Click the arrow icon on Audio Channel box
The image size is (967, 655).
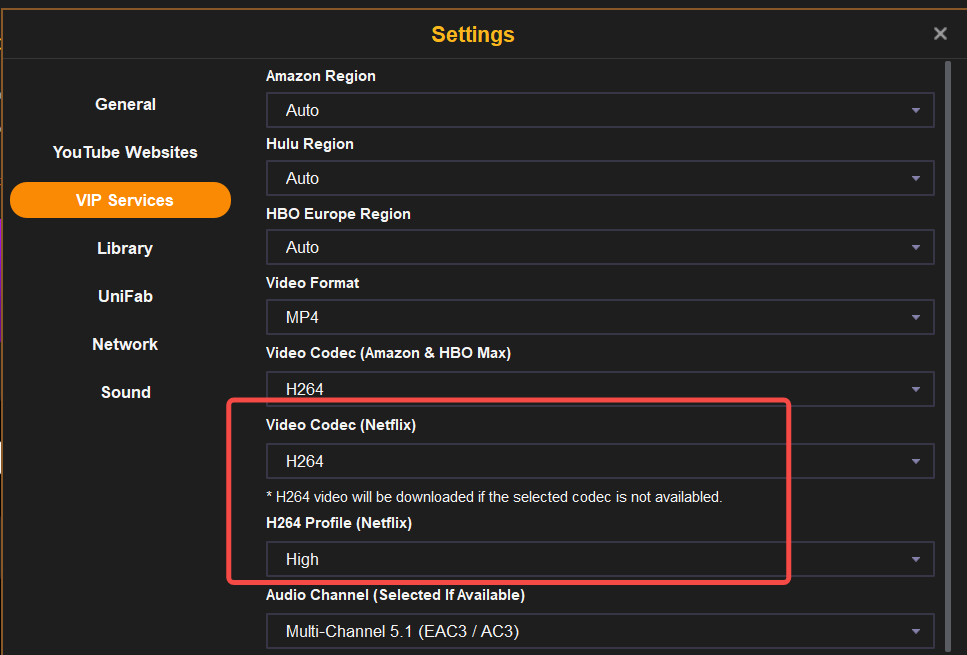point(915,632)
